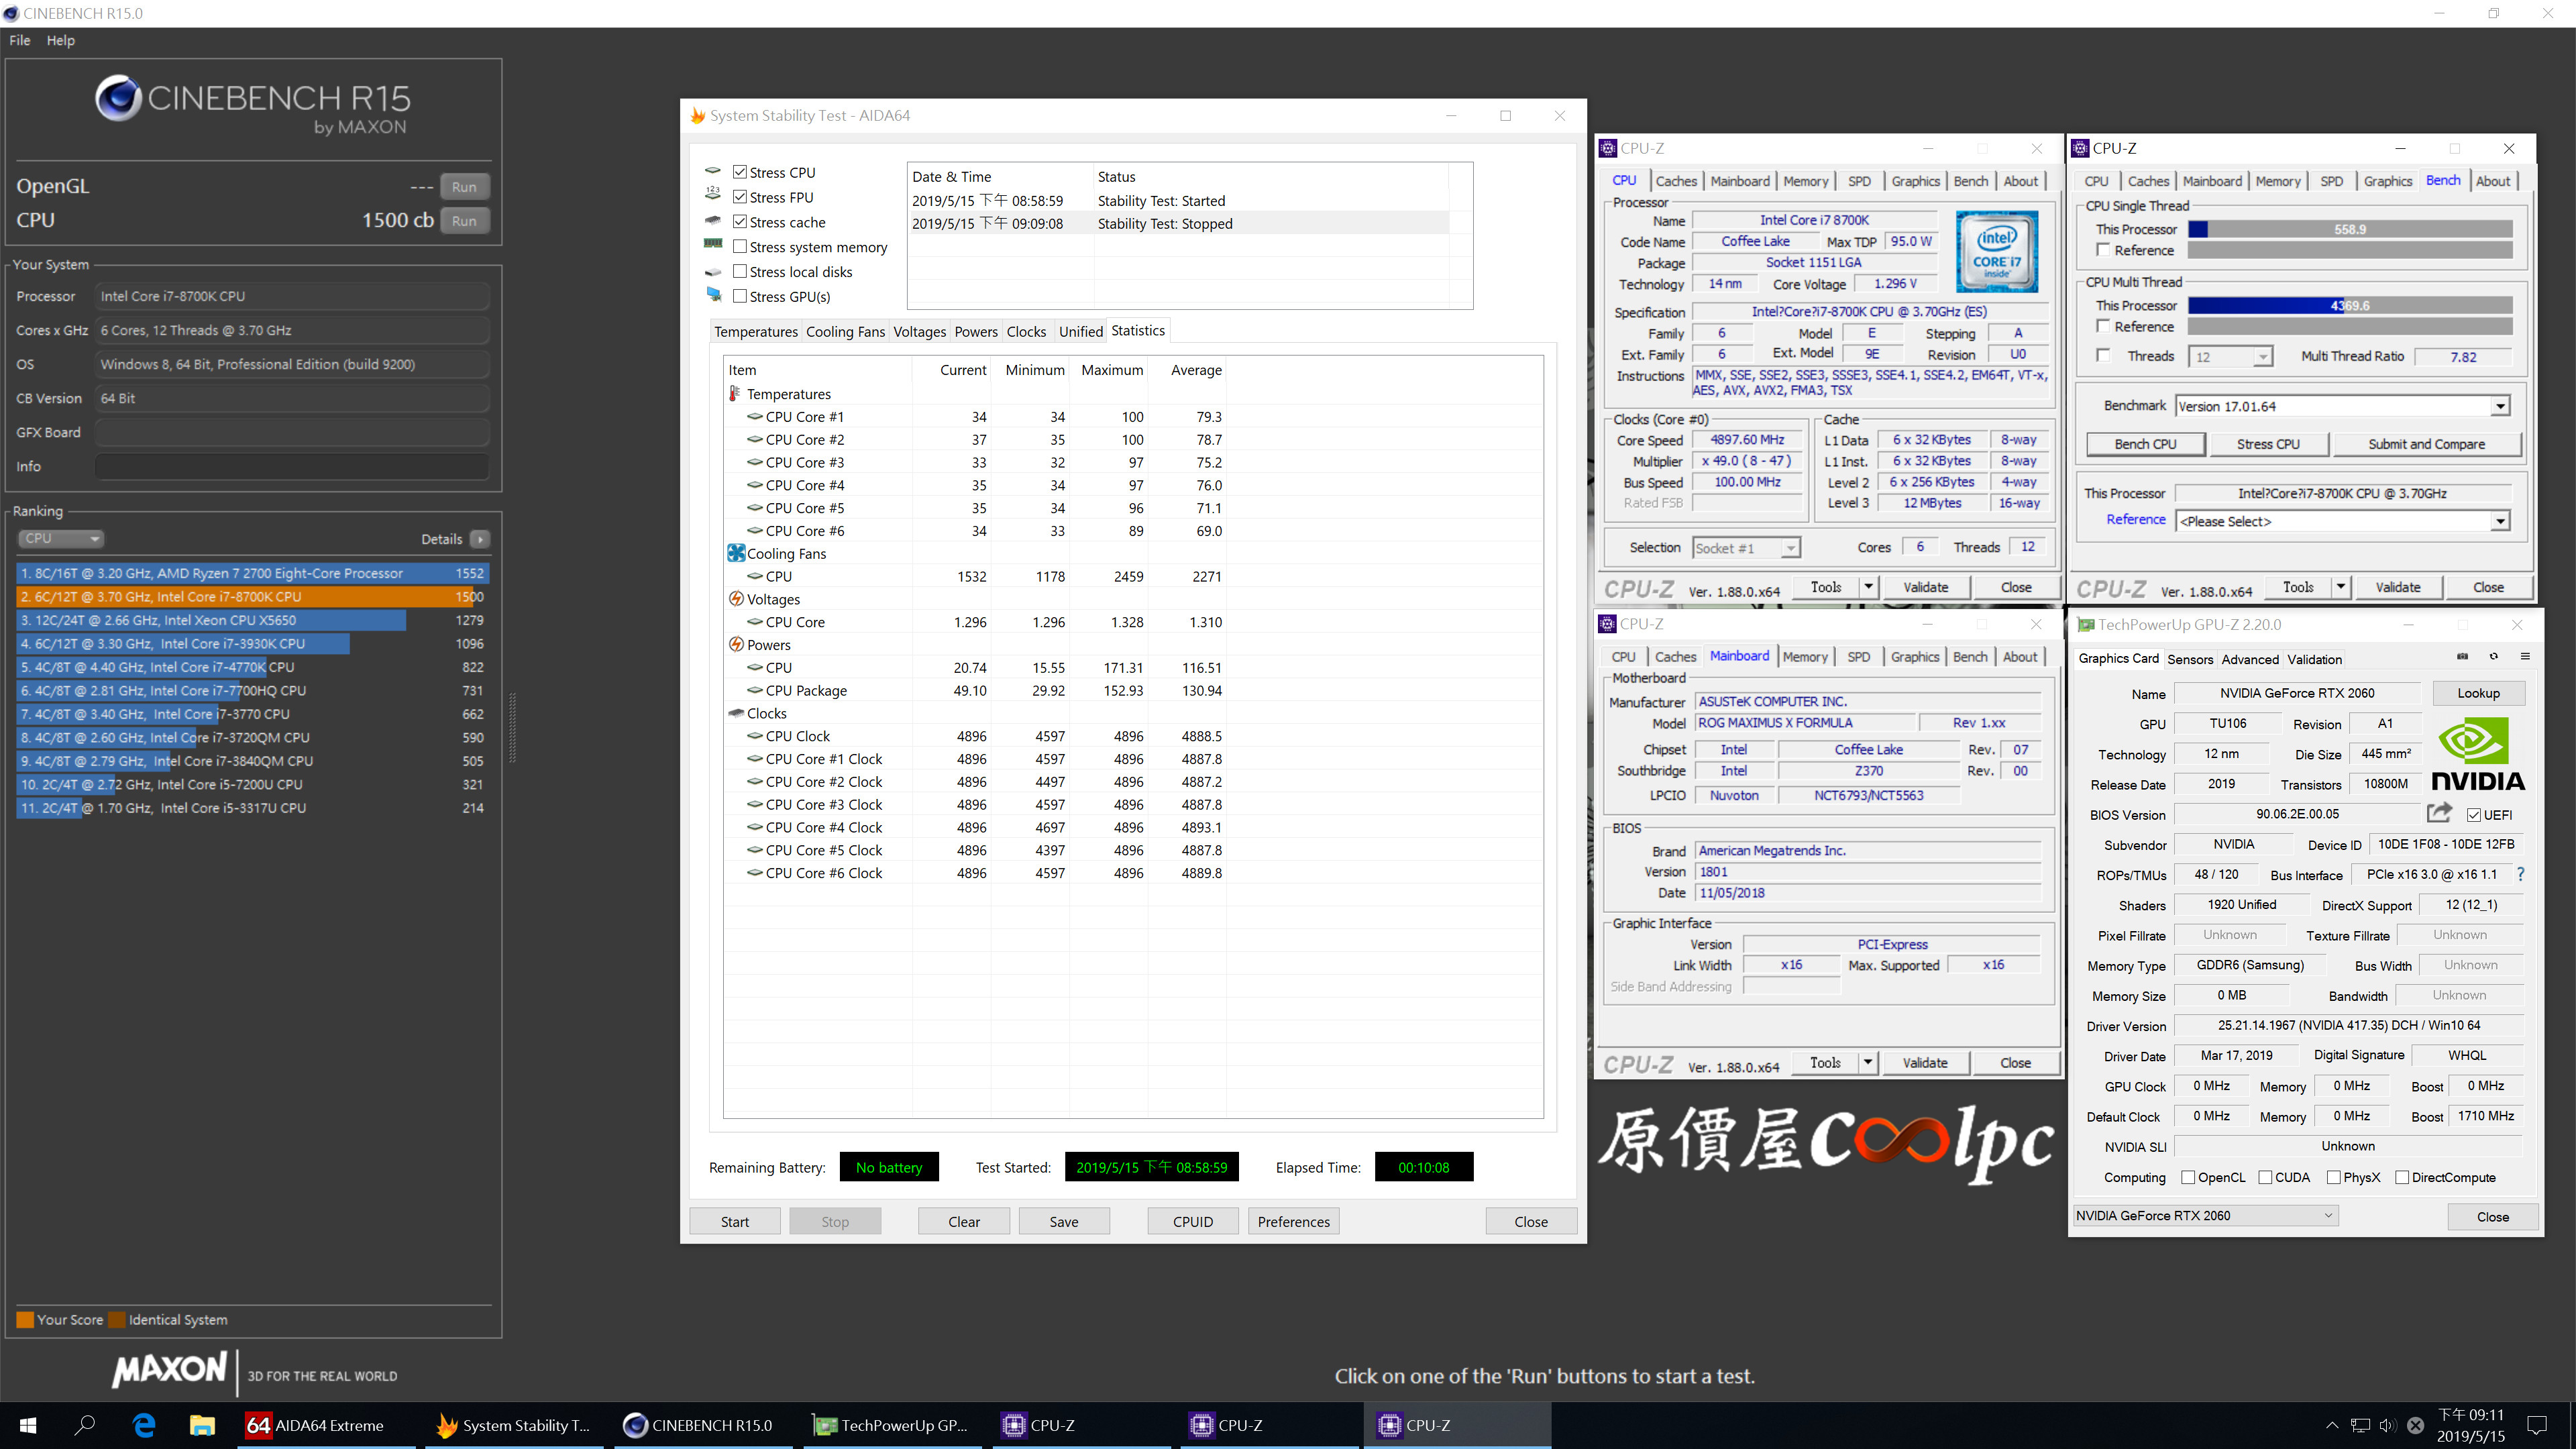
Task: Click the Your Score orange legend swatch
Action: tap(25, 1319)
